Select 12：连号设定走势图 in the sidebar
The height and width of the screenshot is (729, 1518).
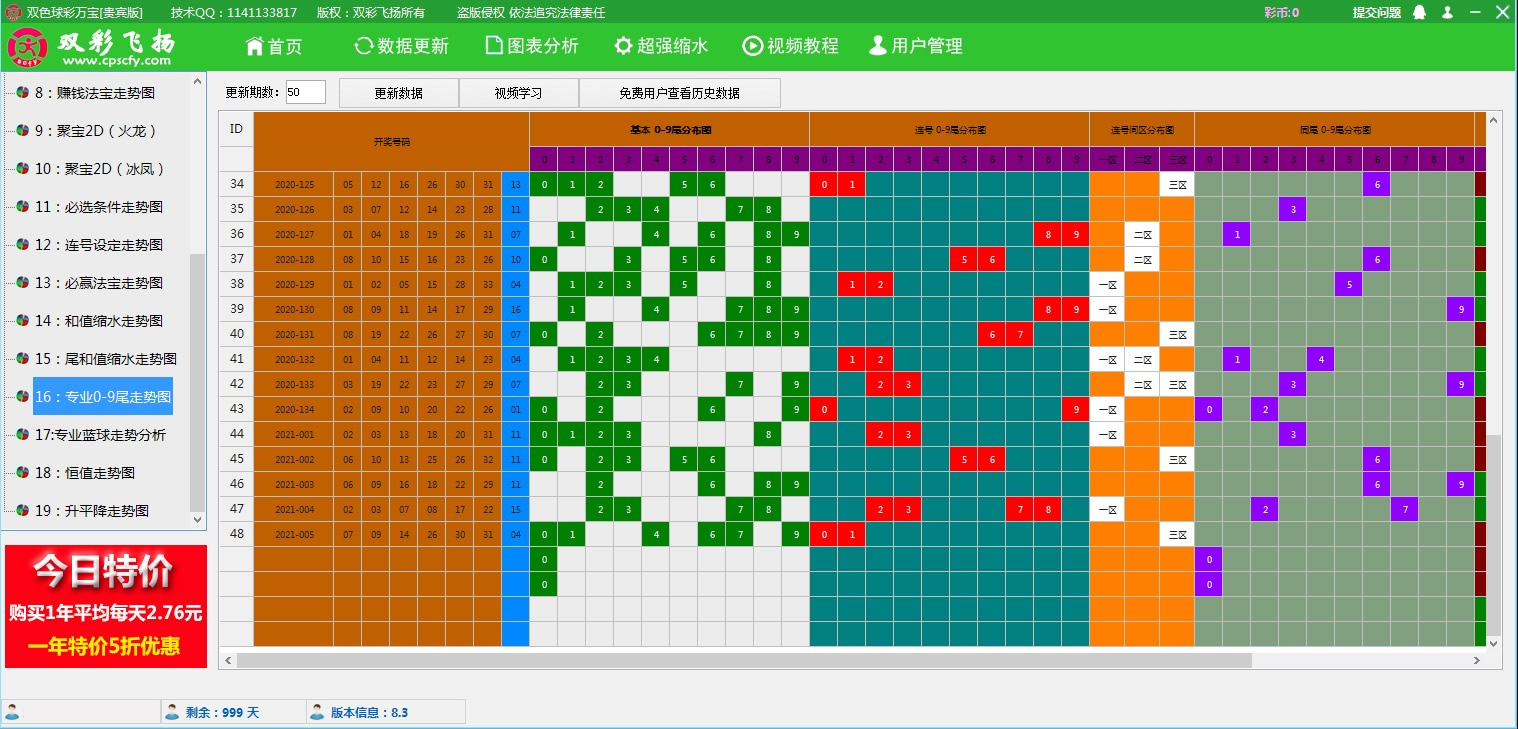[x=98, y=245]
